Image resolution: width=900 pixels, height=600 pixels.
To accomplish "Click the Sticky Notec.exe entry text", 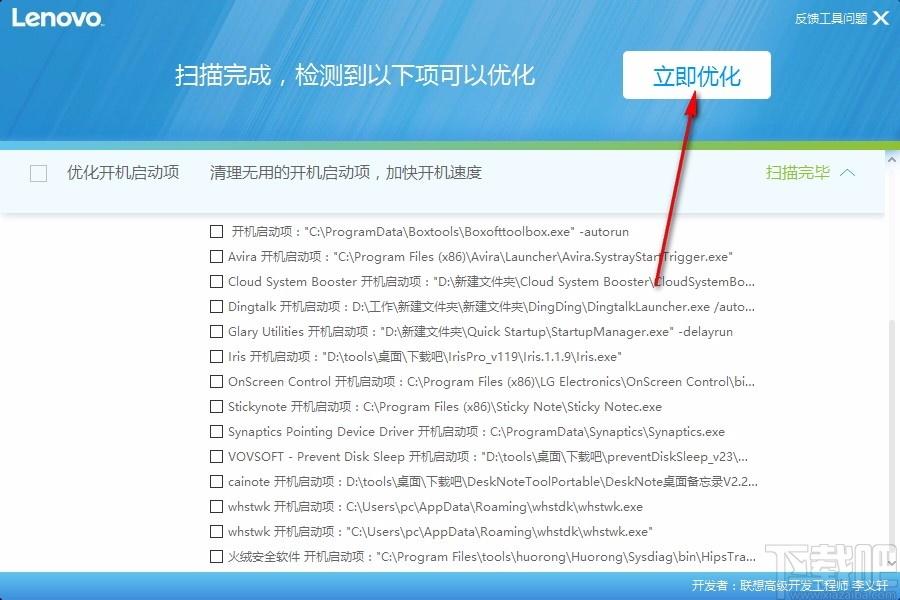I will [445, 407].
